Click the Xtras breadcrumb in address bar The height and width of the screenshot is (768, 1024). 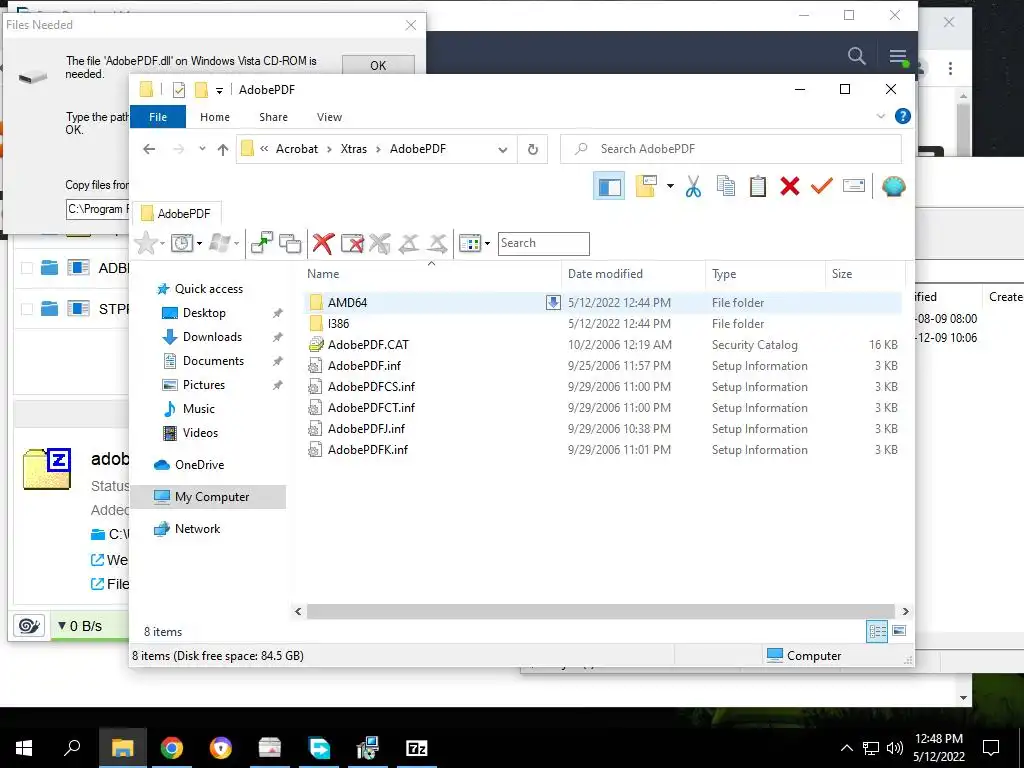tap(353, 149)
